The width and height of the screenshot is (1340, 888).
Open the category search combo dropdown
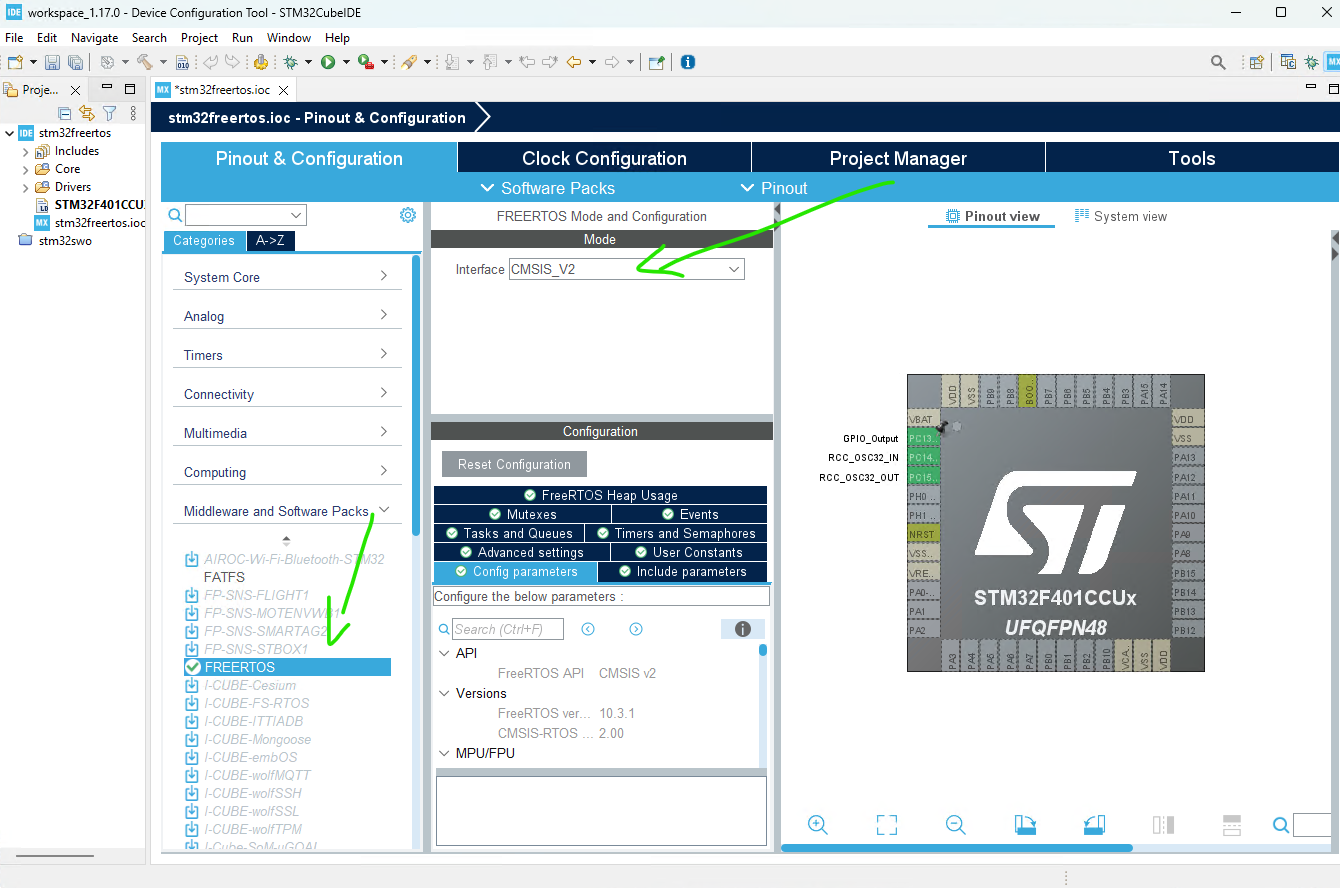(x=296, y=215)
